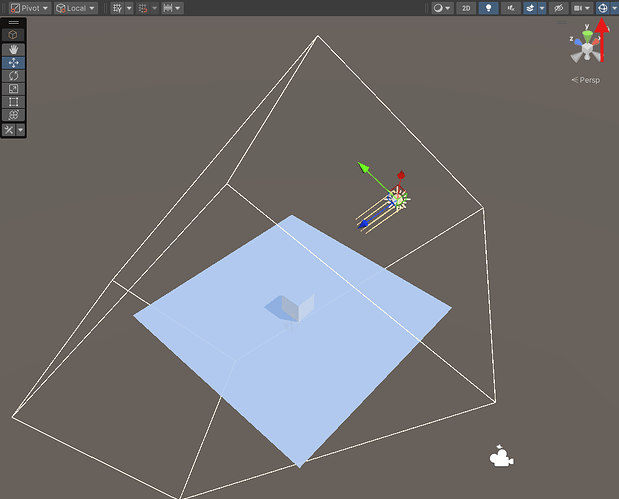
Task: Toggle grid snapping magnet icon
Action: tap(143, 8)
